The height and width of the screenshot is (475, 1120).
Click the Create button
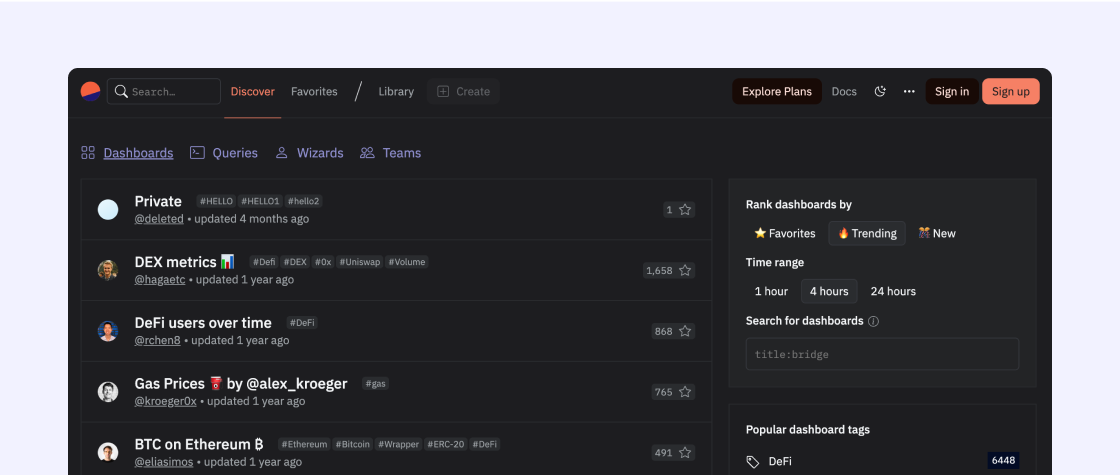[x=464, y=91]
